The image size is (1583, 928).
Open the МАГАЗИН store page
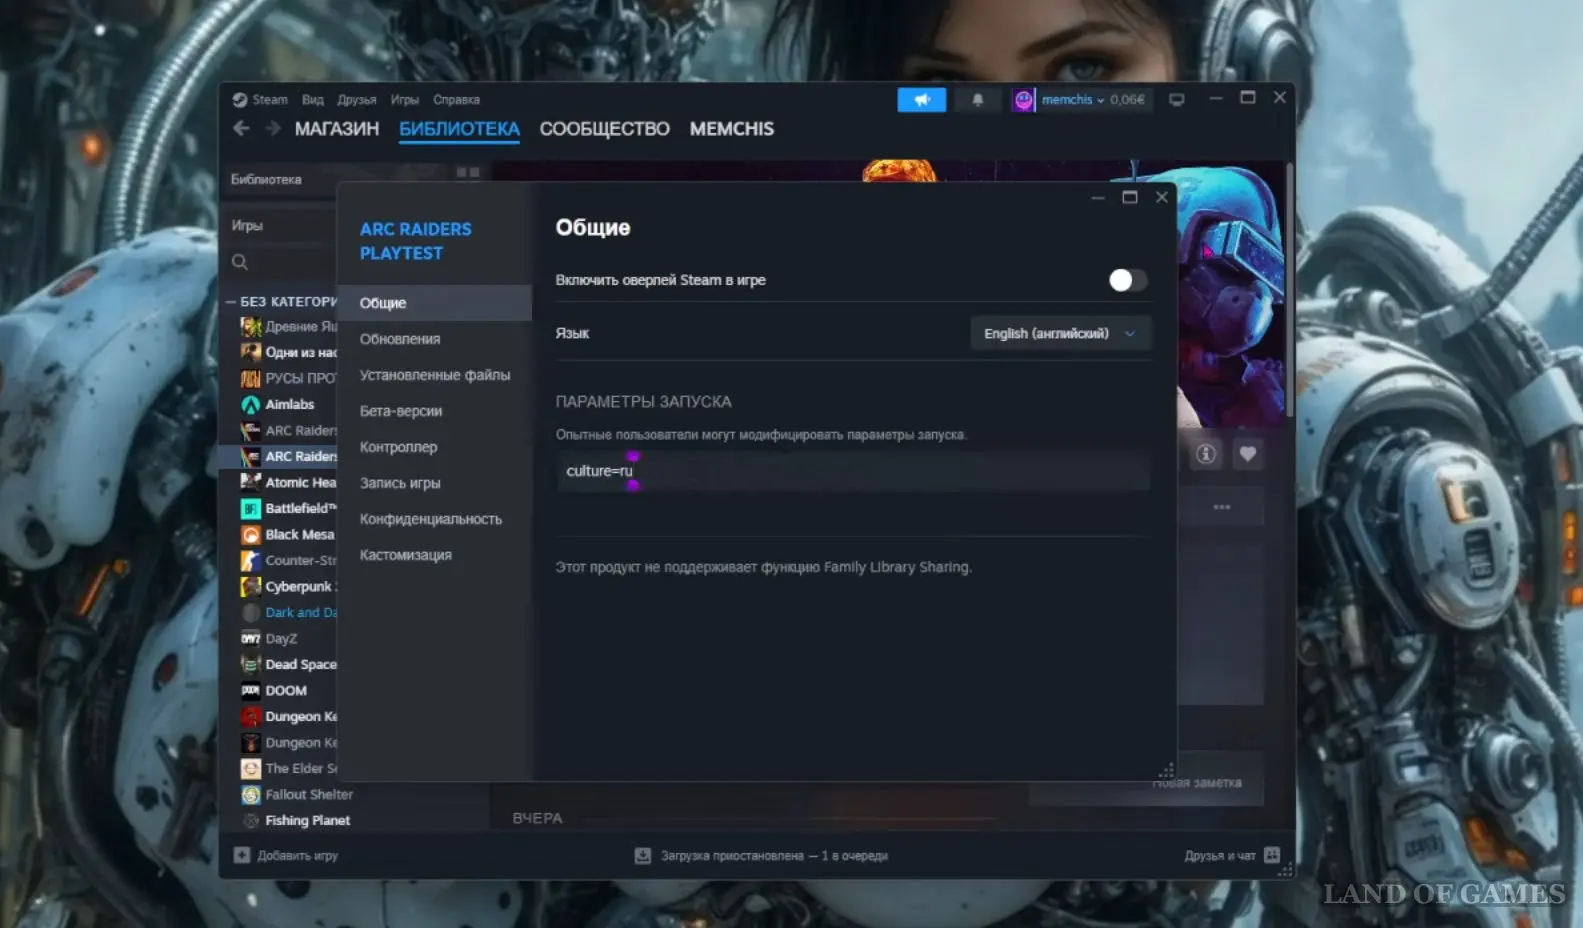pyautogui.click(x=336, y=129)
